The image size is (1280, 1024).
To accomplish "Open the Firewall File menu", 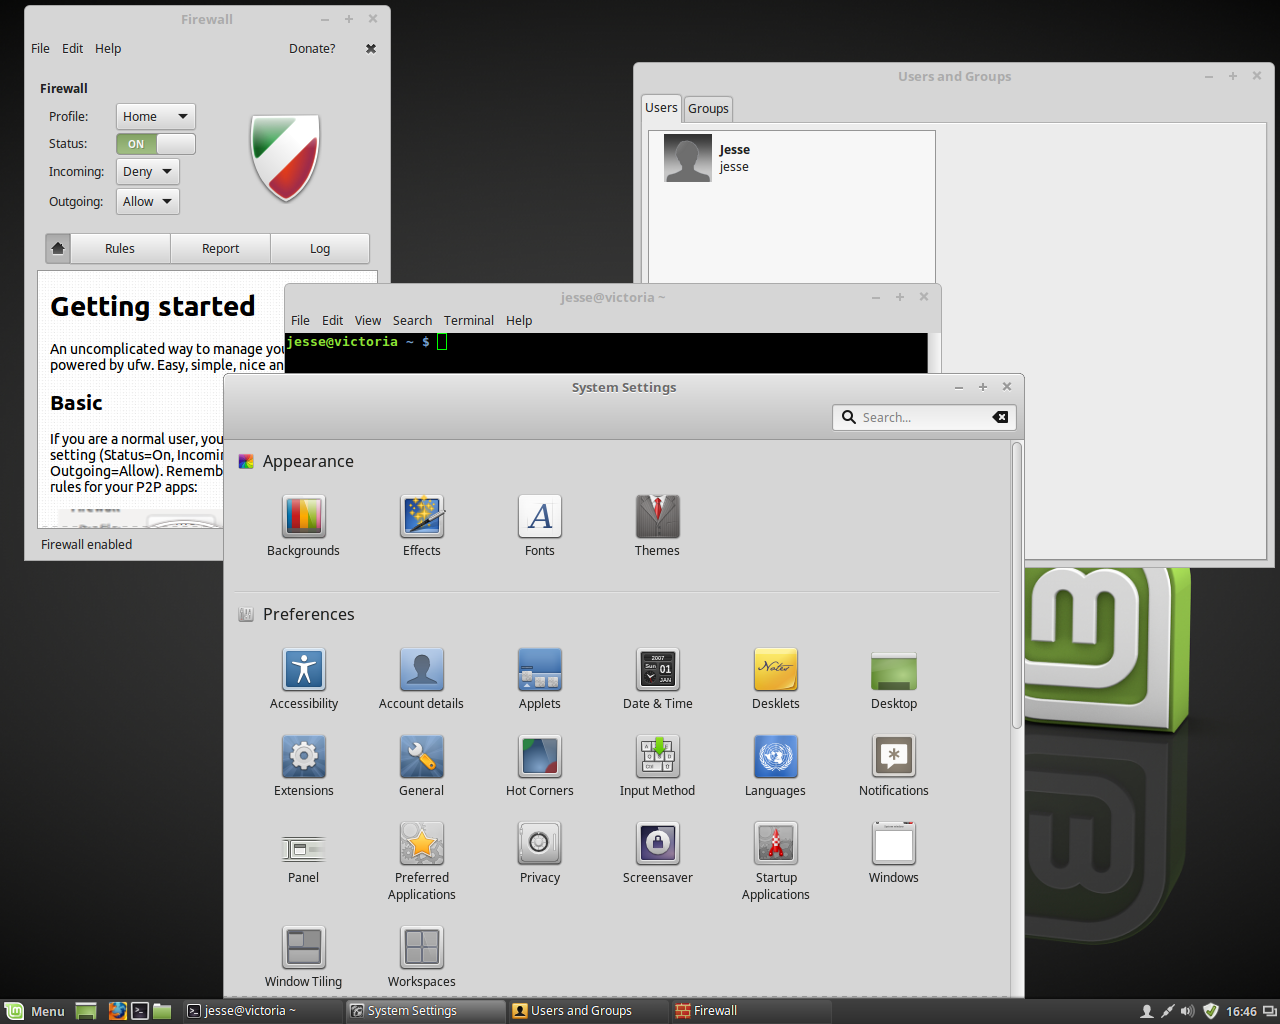I will (41, 48).
